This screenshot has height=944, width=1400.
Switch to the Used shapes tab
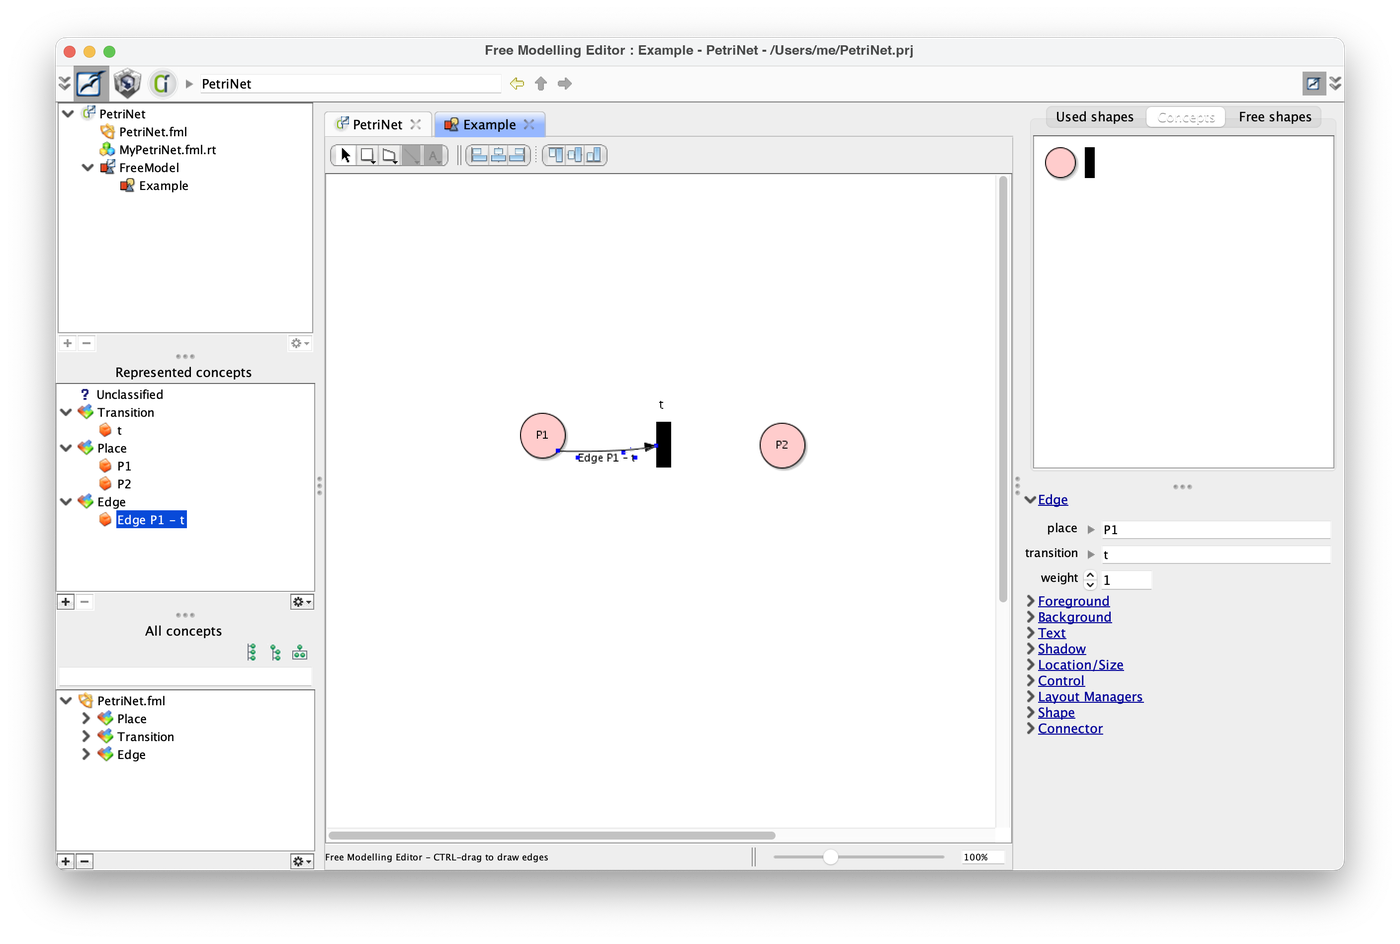tap(1095, 117)
